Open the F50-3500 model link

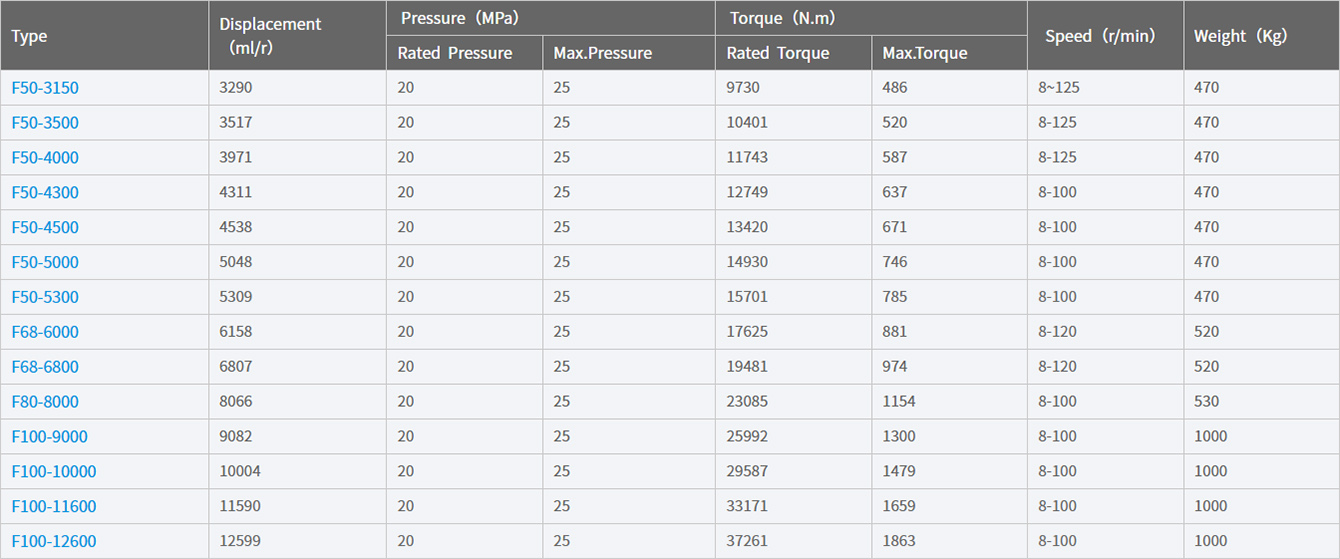tap(45, 123)
